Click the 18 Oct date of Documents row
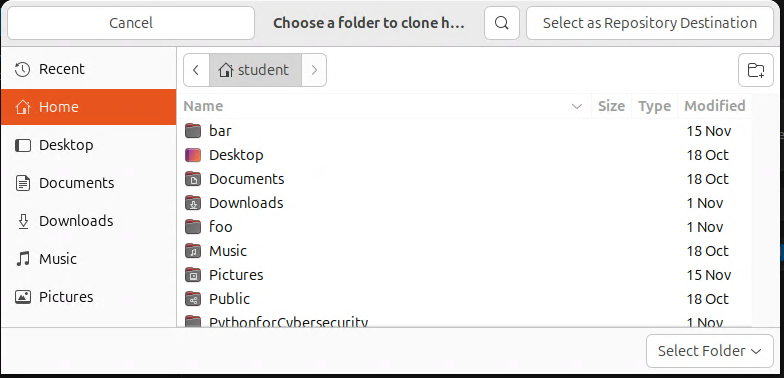Viewport: 784px width, 378px height. [708, 179]
